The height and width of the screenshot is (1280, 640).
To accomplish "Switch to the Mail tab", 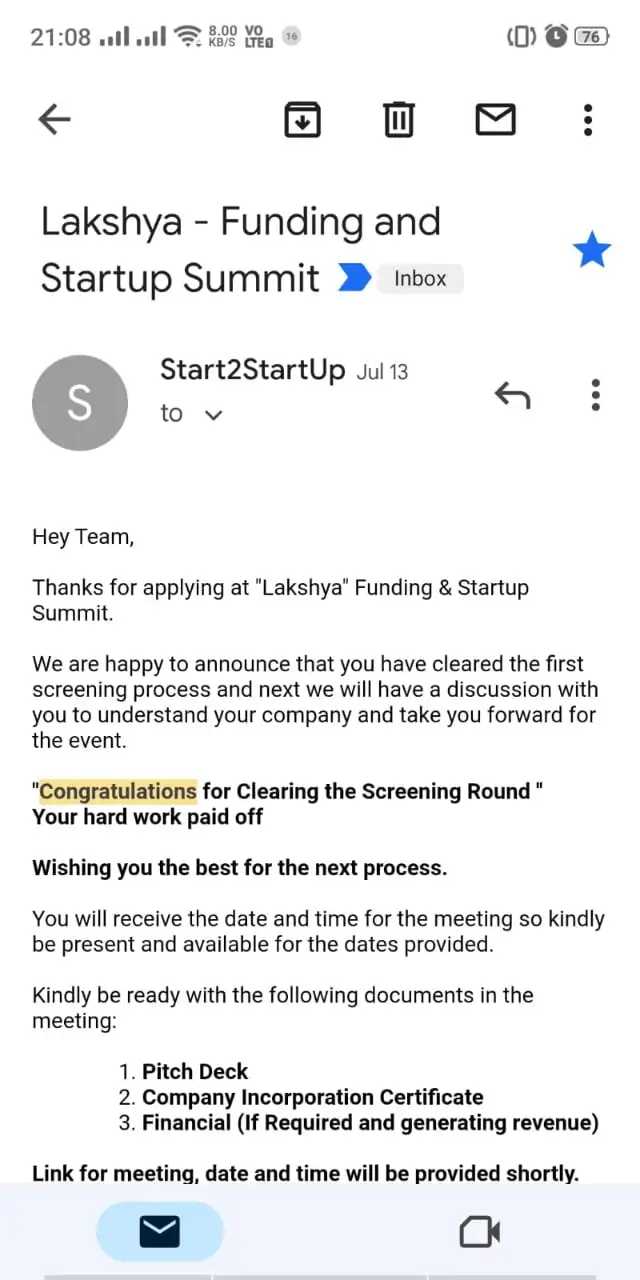I will (x=160, y=1232).
